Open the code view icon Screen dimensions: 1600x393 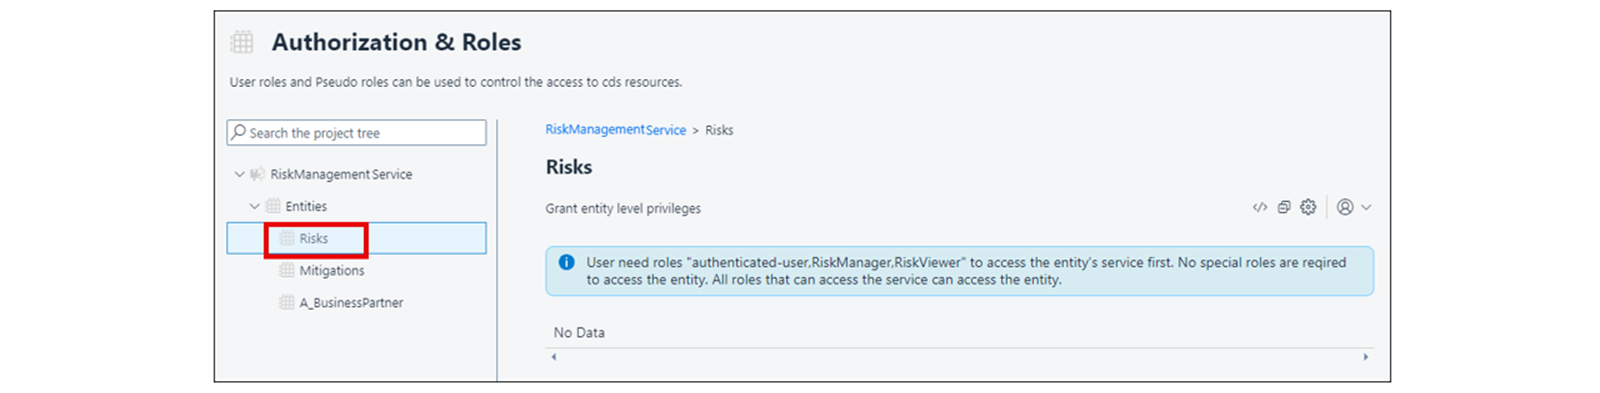1259,208
